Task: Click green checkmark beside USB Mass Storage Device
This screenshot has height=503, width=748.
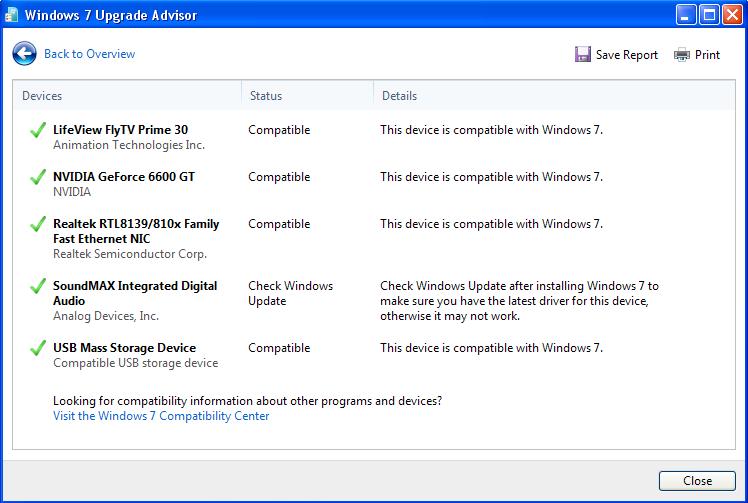Action: (x=38, y=348)
